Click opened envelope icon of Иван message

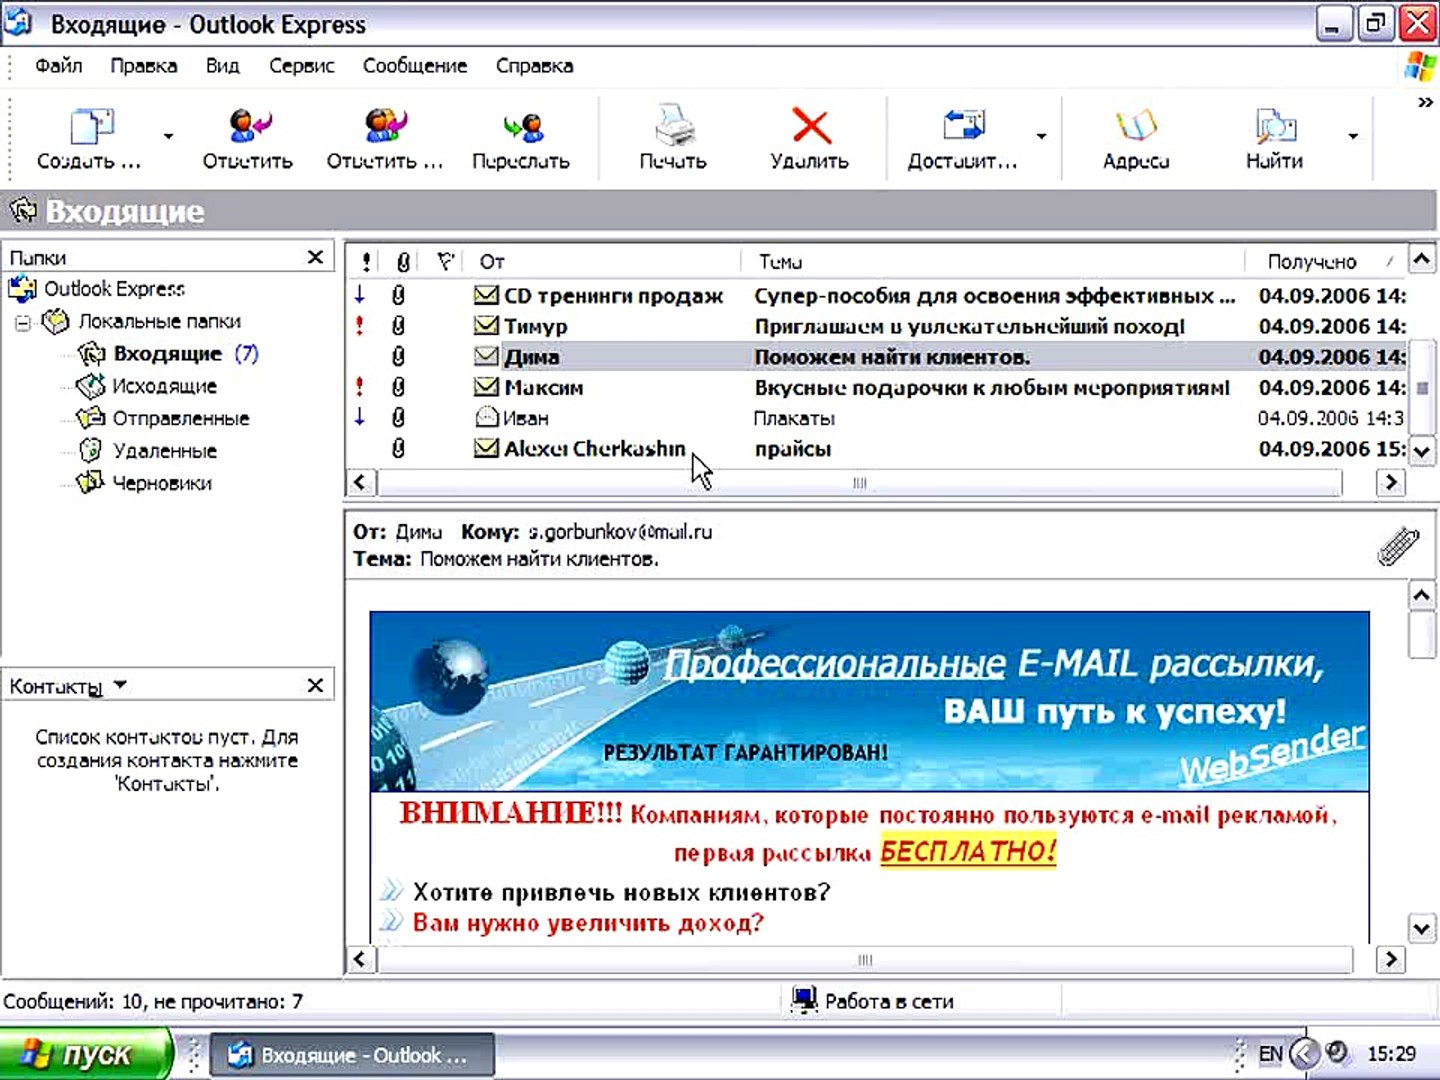(486, 417)
